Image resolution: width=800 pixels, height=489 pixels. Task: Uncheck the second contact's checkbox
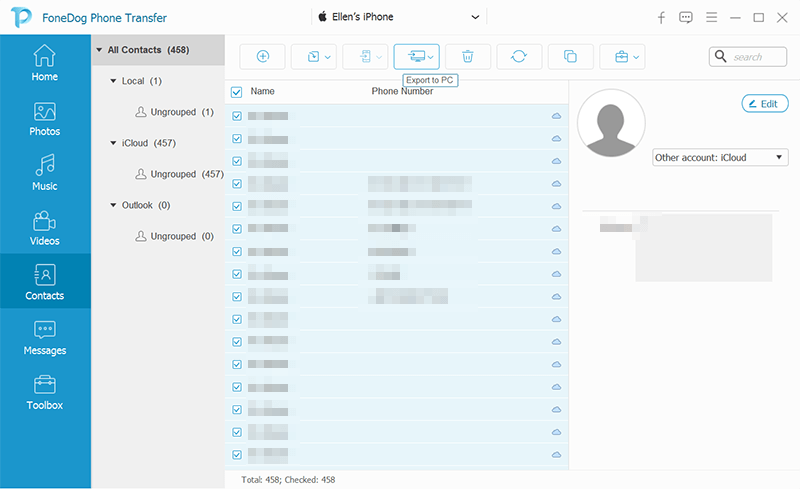point(237,139)
